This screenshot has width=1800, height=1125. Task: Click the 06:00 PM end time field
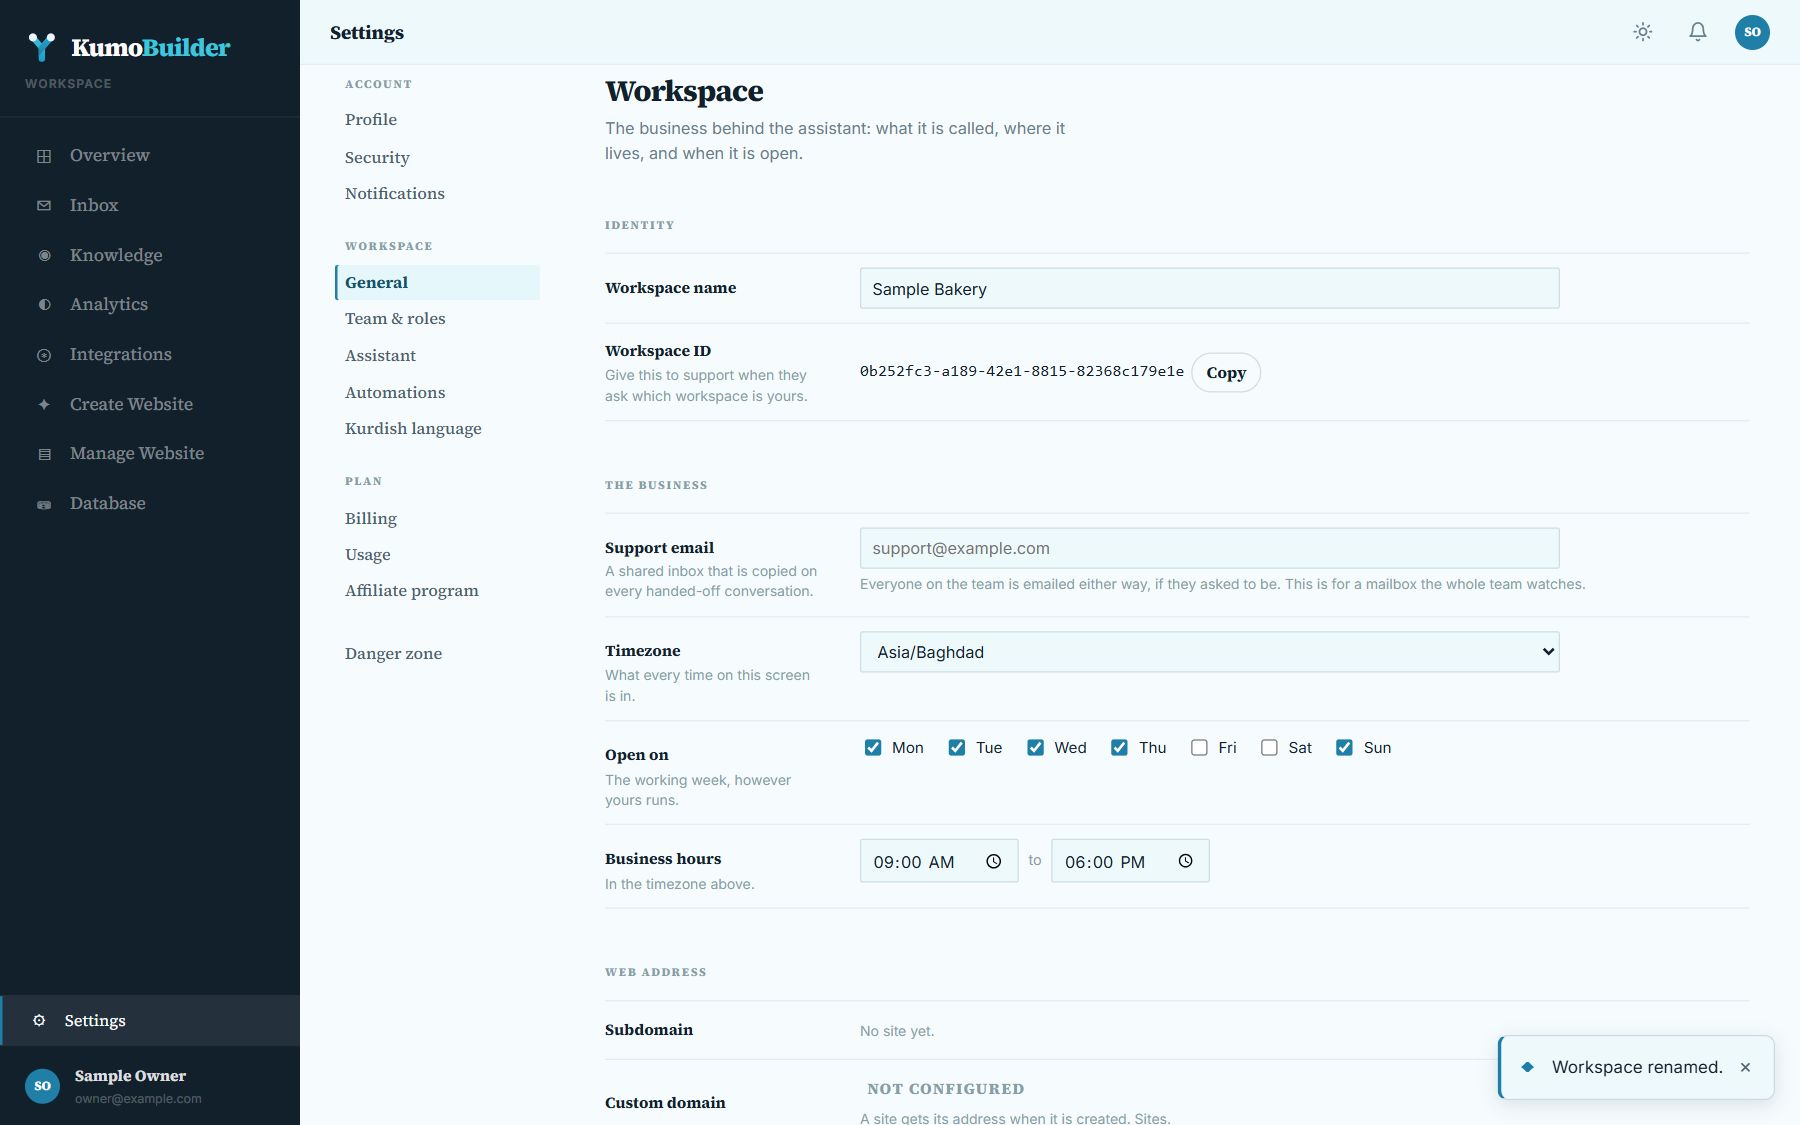1130,861
